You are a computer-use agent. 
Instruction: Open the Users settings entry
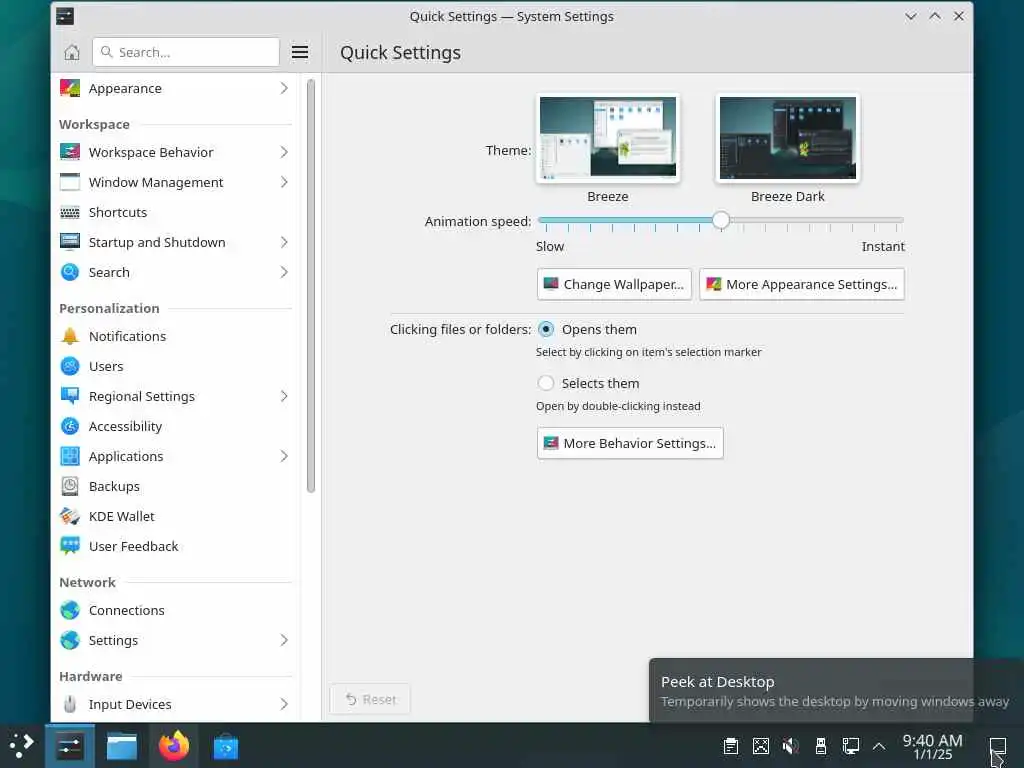click(176, 366)
